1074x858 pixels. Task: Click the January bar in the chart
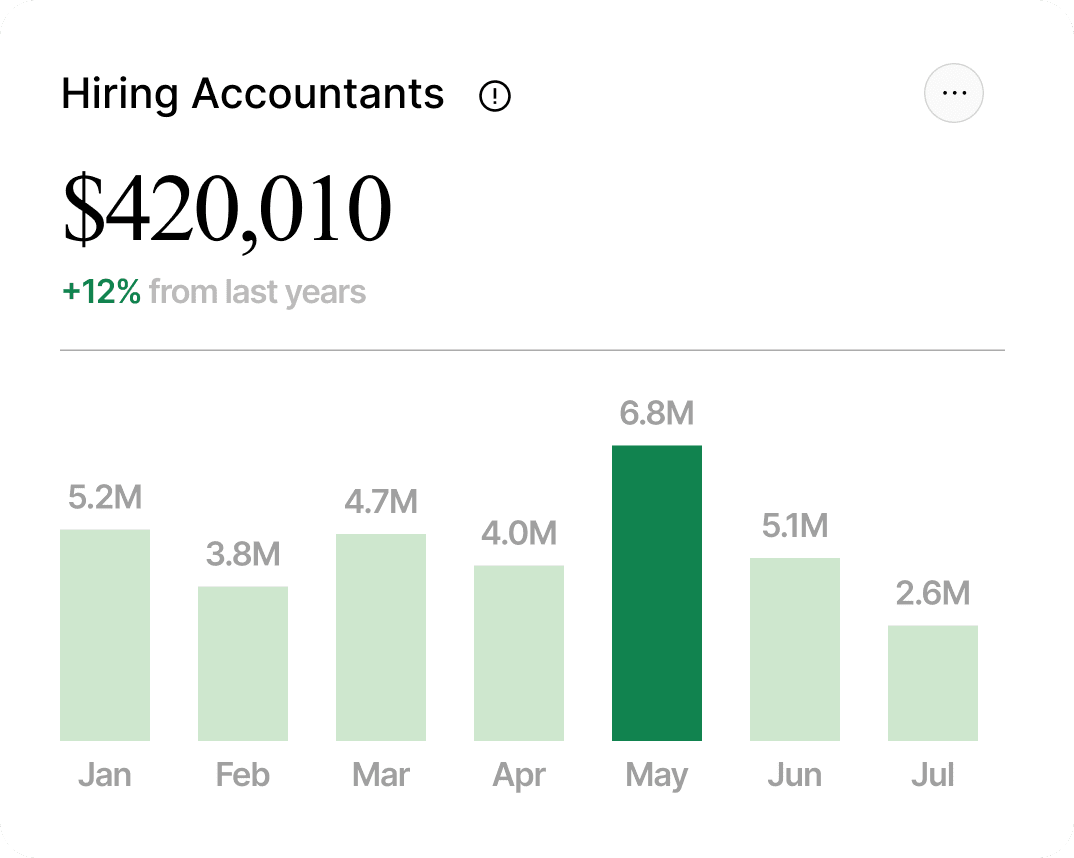point(105,635)
